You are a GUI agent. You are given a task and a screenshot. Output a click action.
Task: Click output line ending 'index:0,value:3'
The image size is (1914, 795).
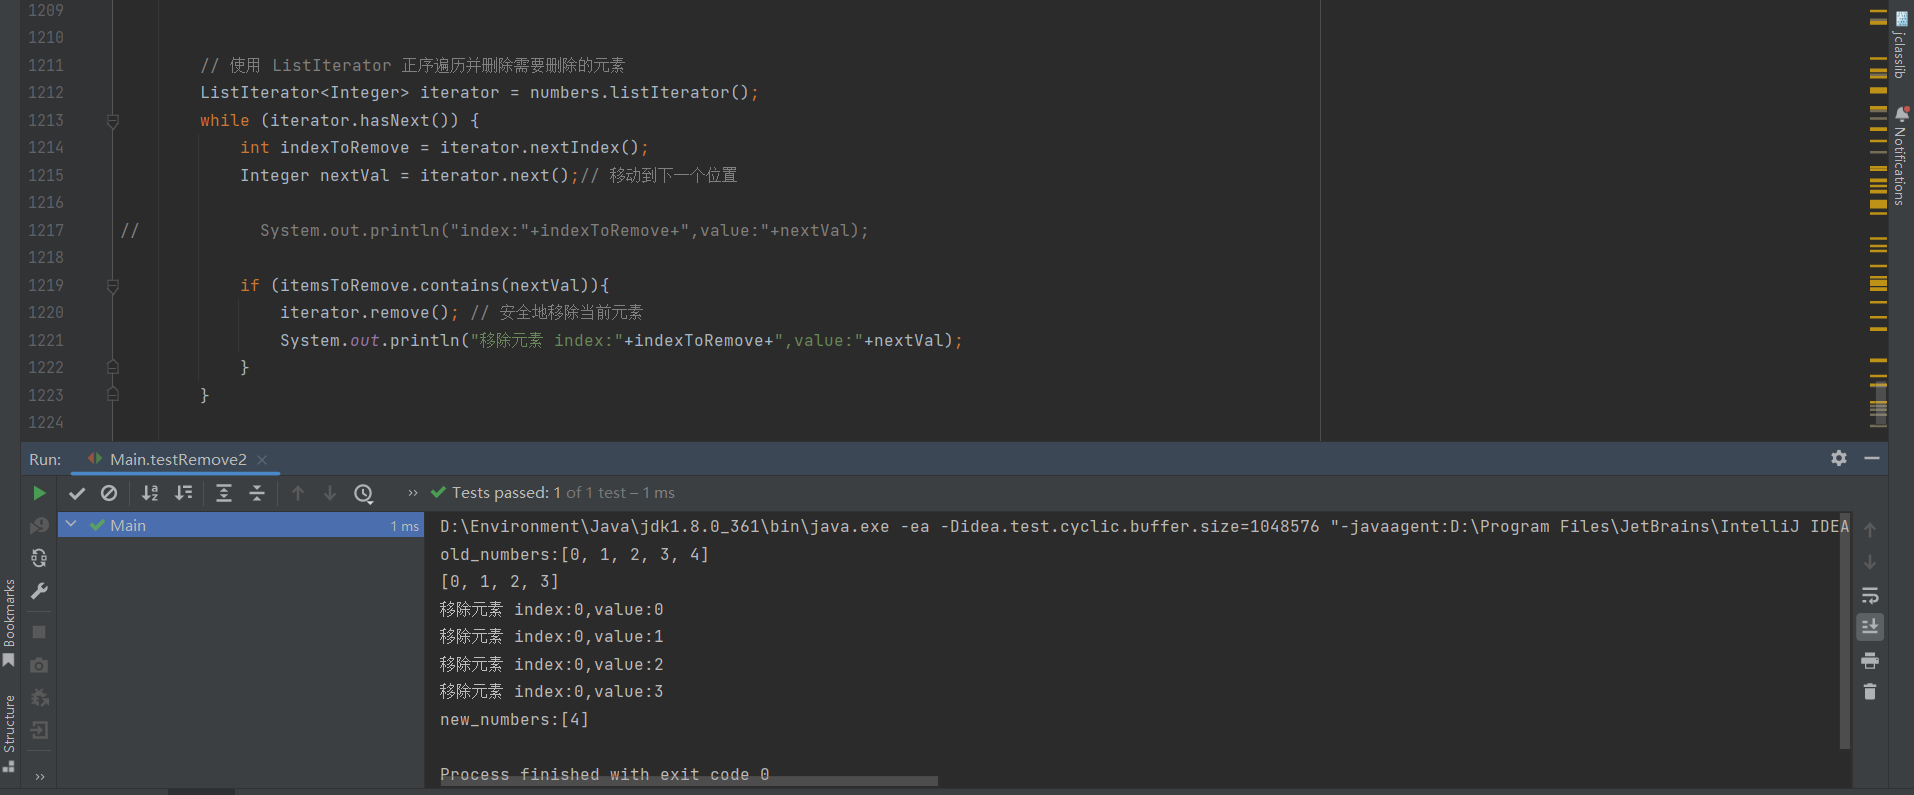(551, 691)
